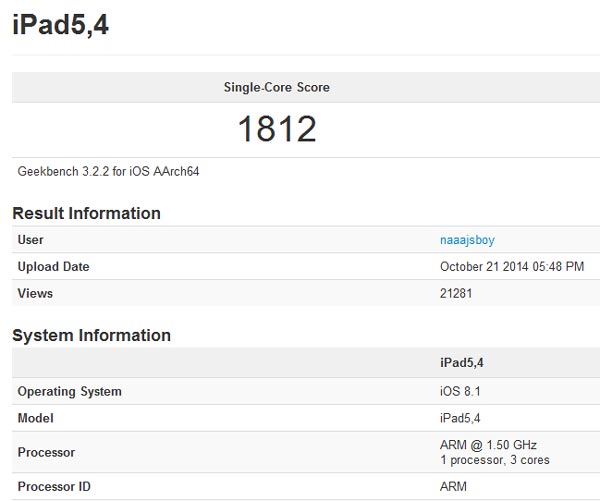600x501 pixels.
Task: Click the 1 processor, 3 cores text
Action: point(495,460)
